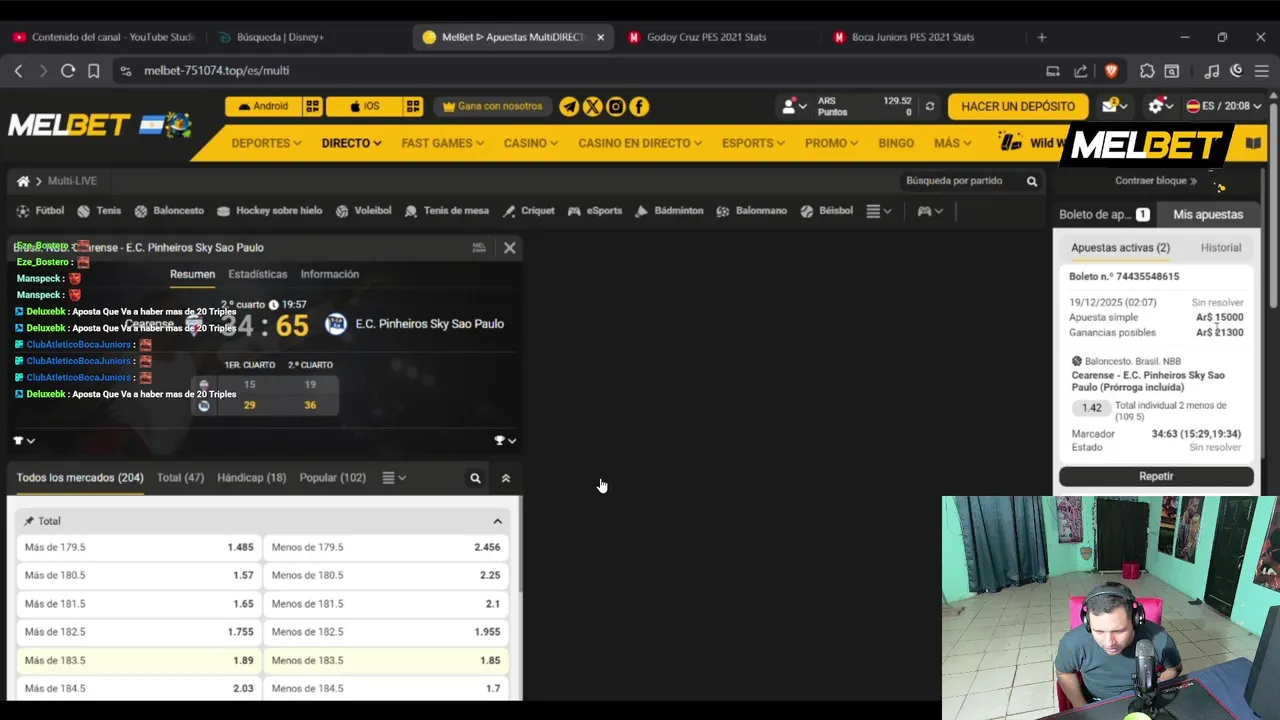The width and height of the screenshot is (1280, 720).
Task: Focus the Búsqueda por partido field
Action: coord(962,181)
